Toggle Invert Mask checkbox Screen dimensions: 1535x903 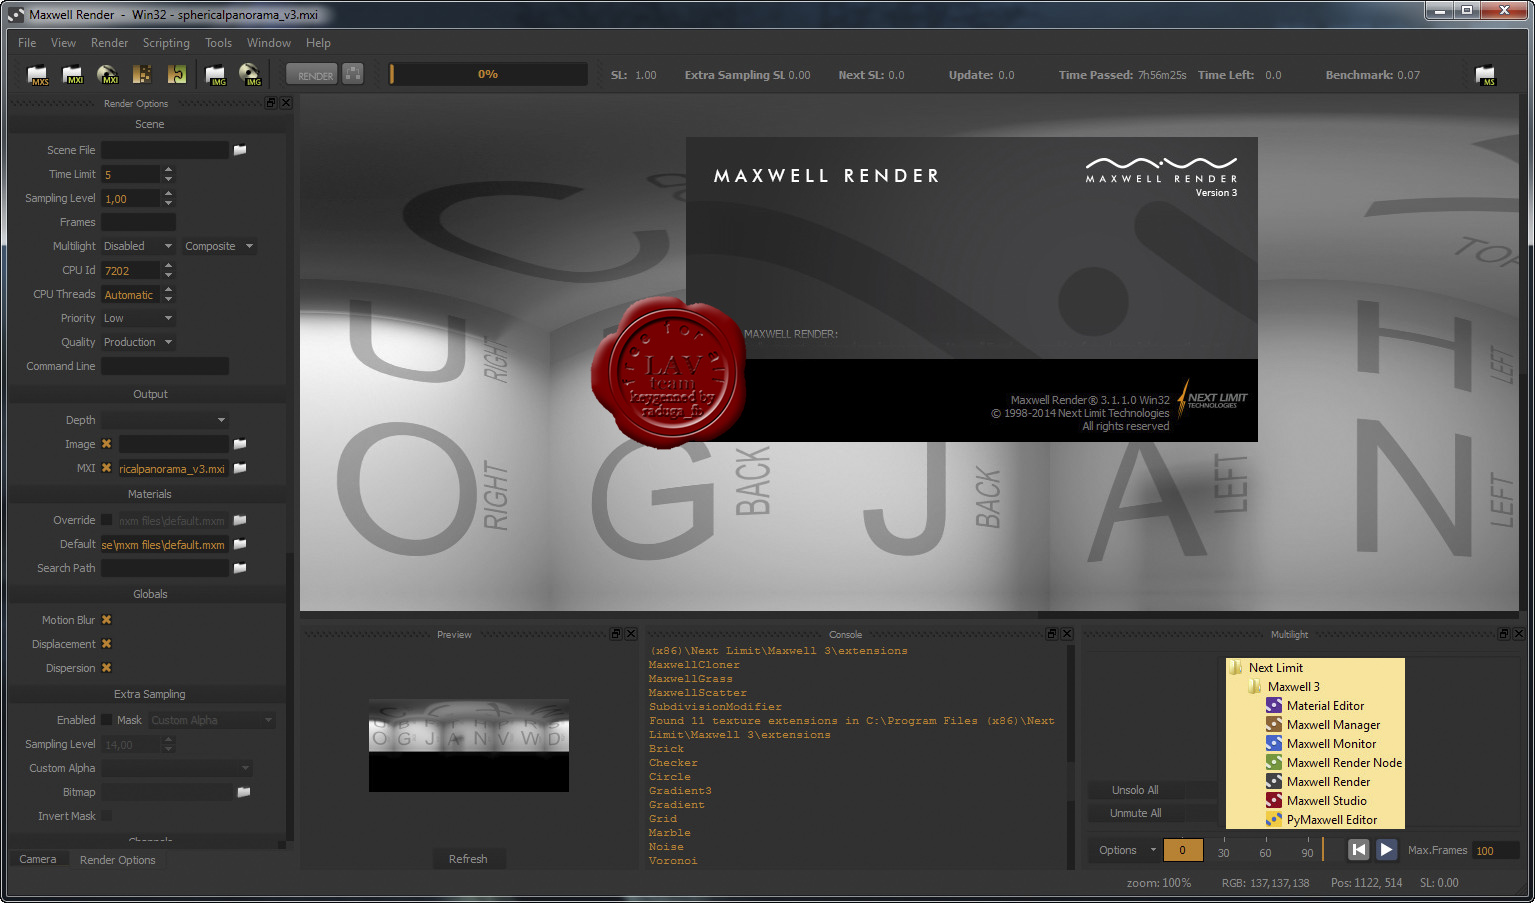click(x=107, y=816)
